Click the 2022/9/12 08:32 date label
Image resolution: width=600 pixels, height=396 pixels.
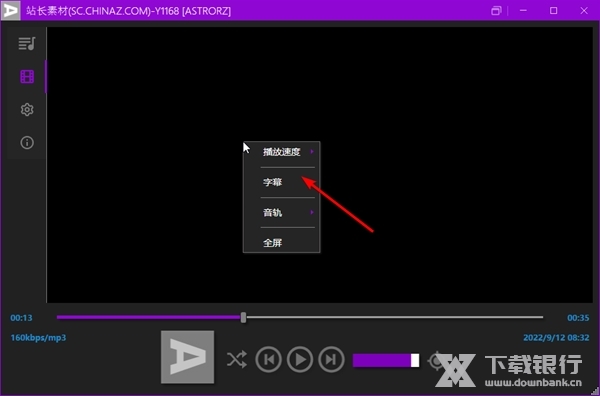(556, 337)
